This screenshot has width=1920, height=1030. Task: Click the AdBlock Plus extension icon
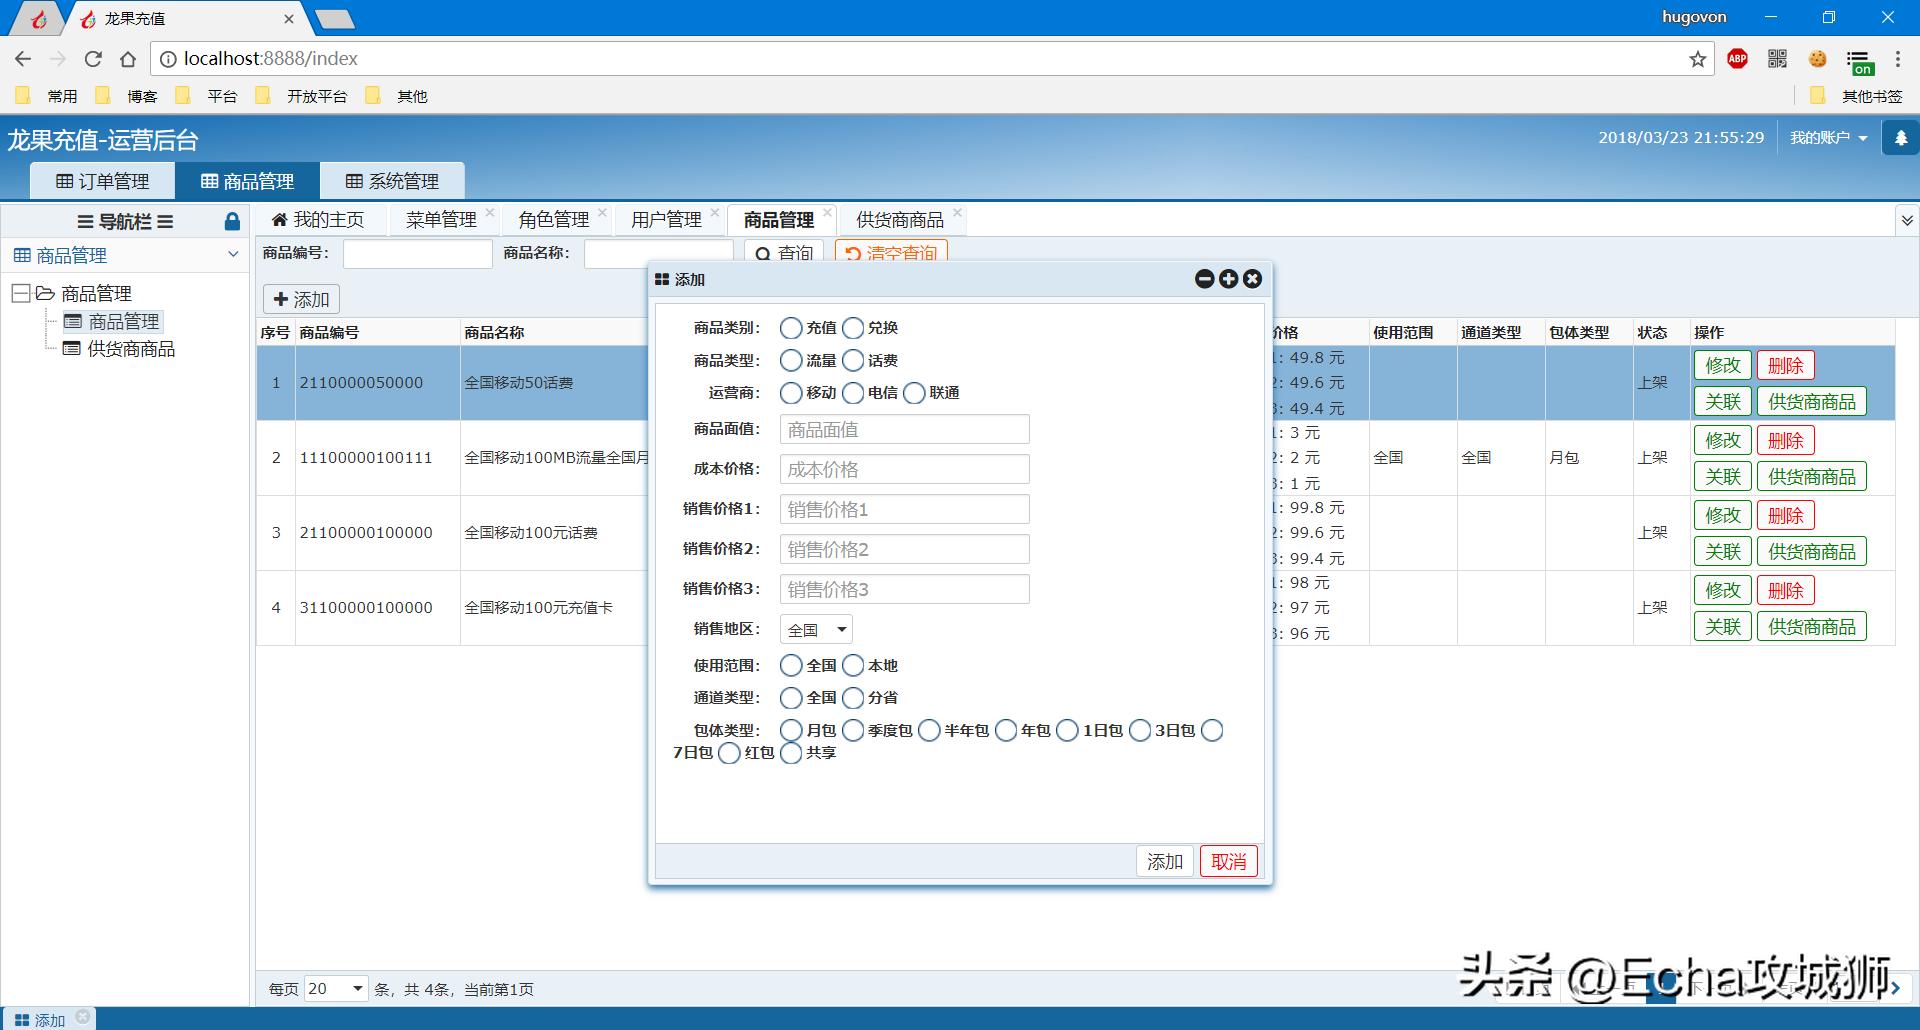(x=1738, y=59)
